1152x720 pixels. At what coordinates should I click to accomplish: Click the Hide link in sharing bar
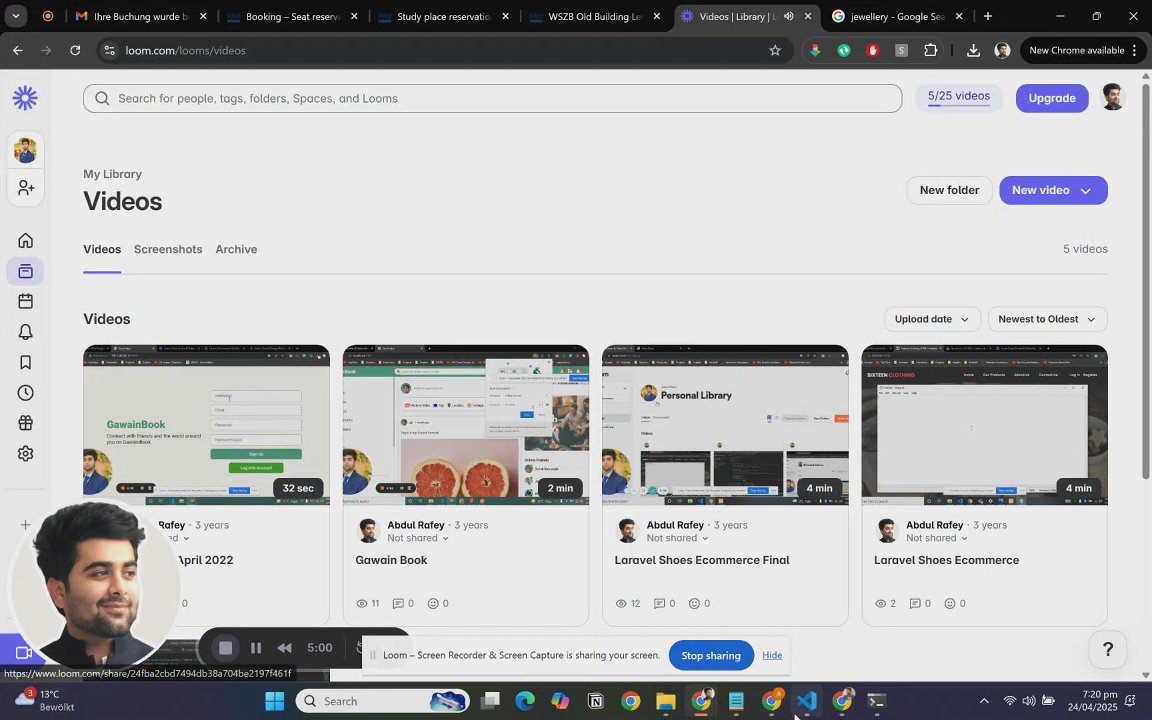[x=771, y=655]
